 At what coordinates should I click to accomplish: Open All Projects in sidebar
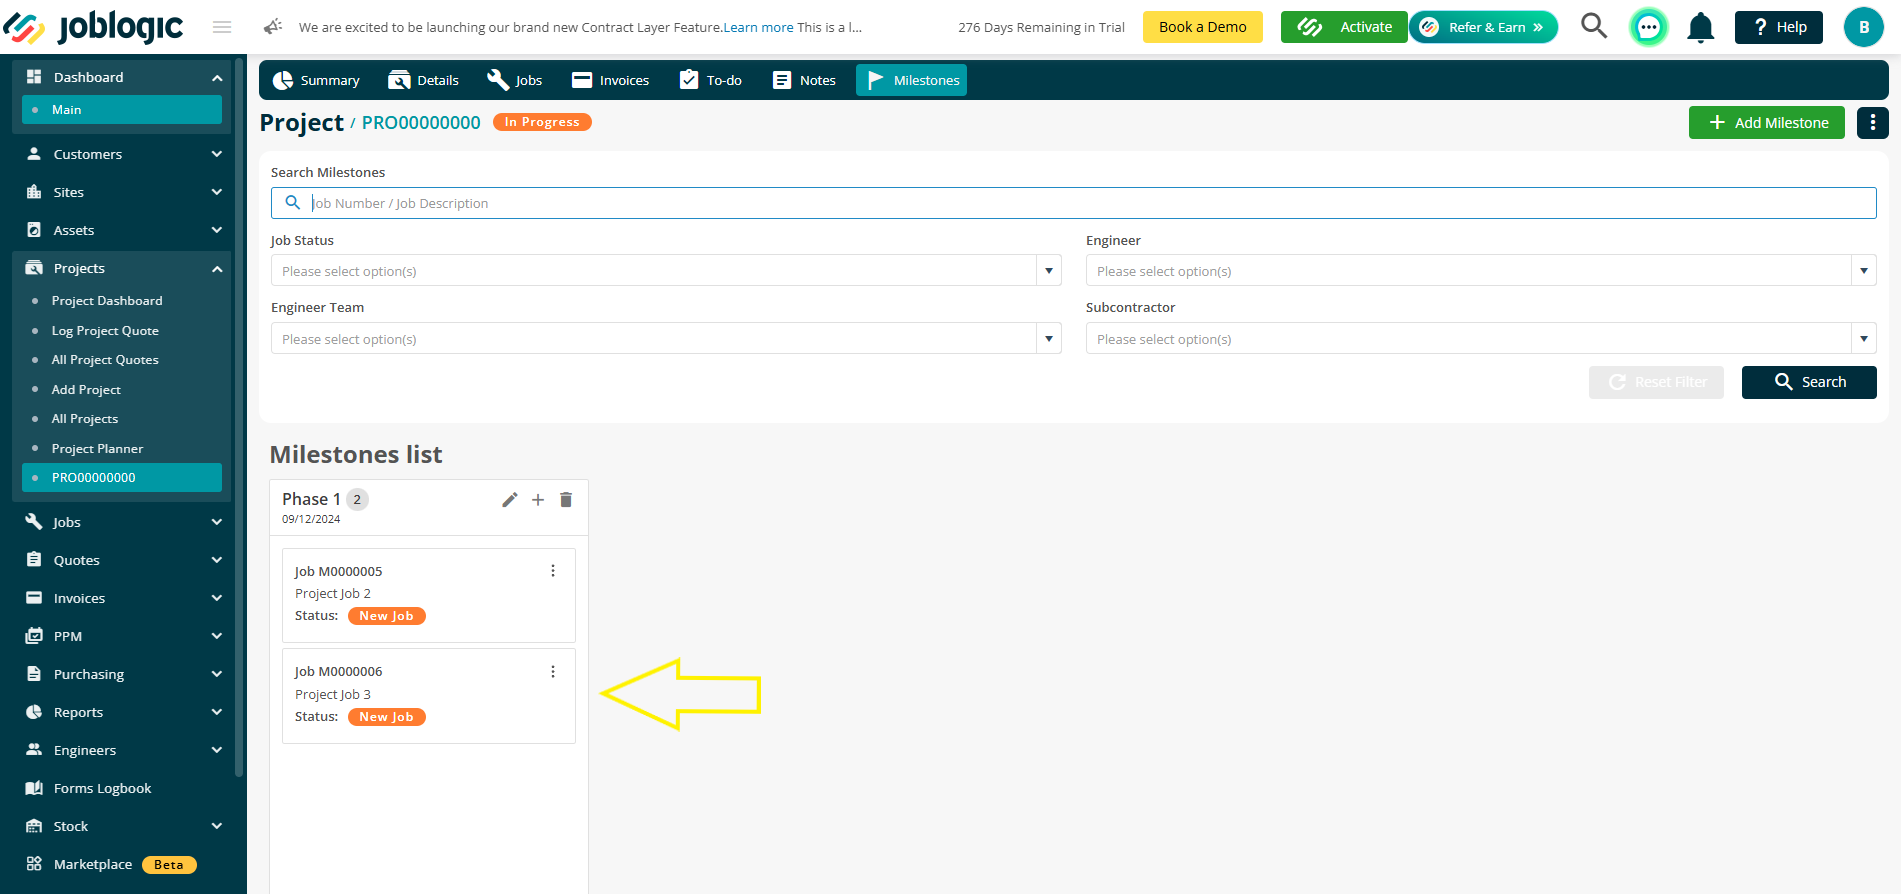[85, 419]
